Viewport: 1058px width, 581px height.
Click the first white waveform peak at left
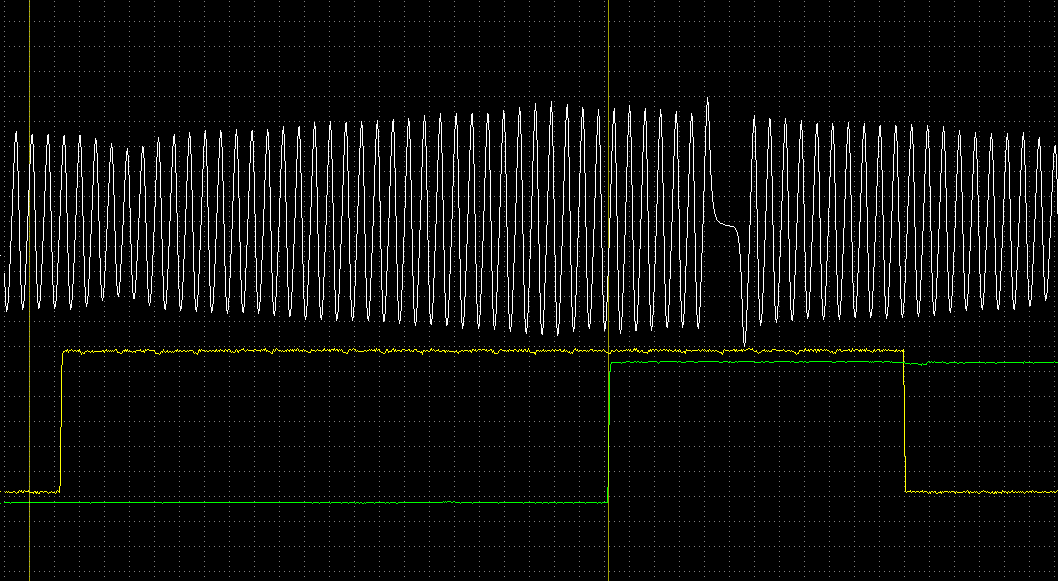[x=16, y=133]
